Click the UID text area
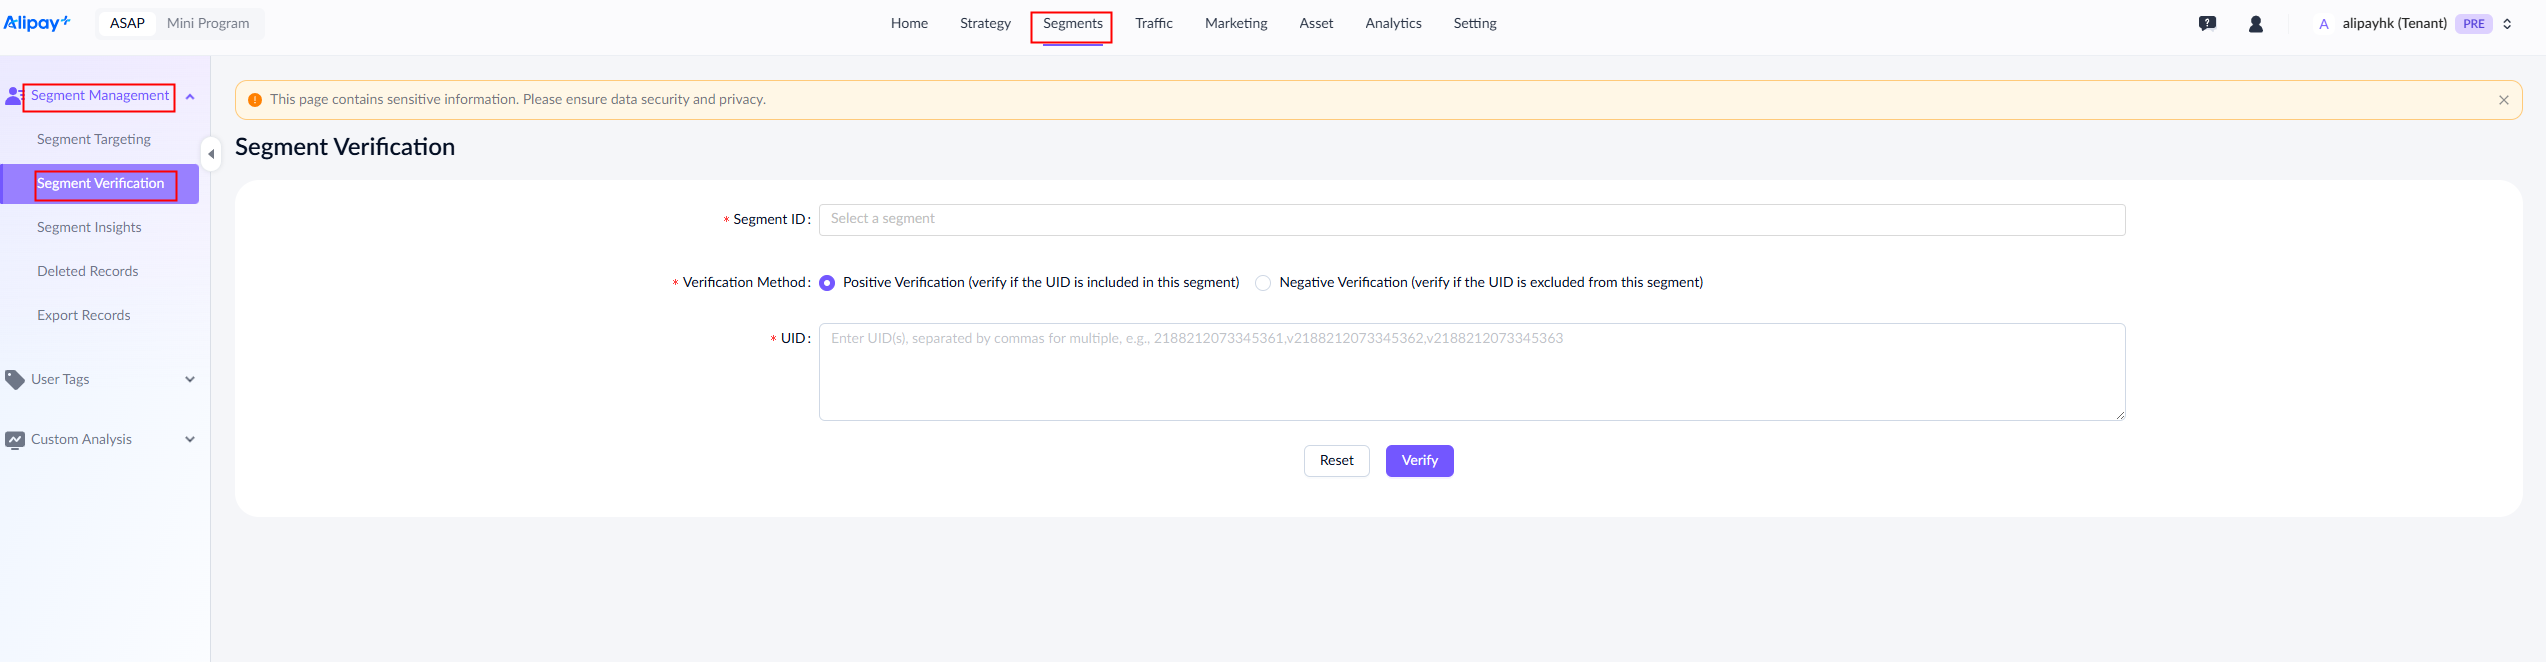This screenshot has width=2546, height=662. point(1471,372)
